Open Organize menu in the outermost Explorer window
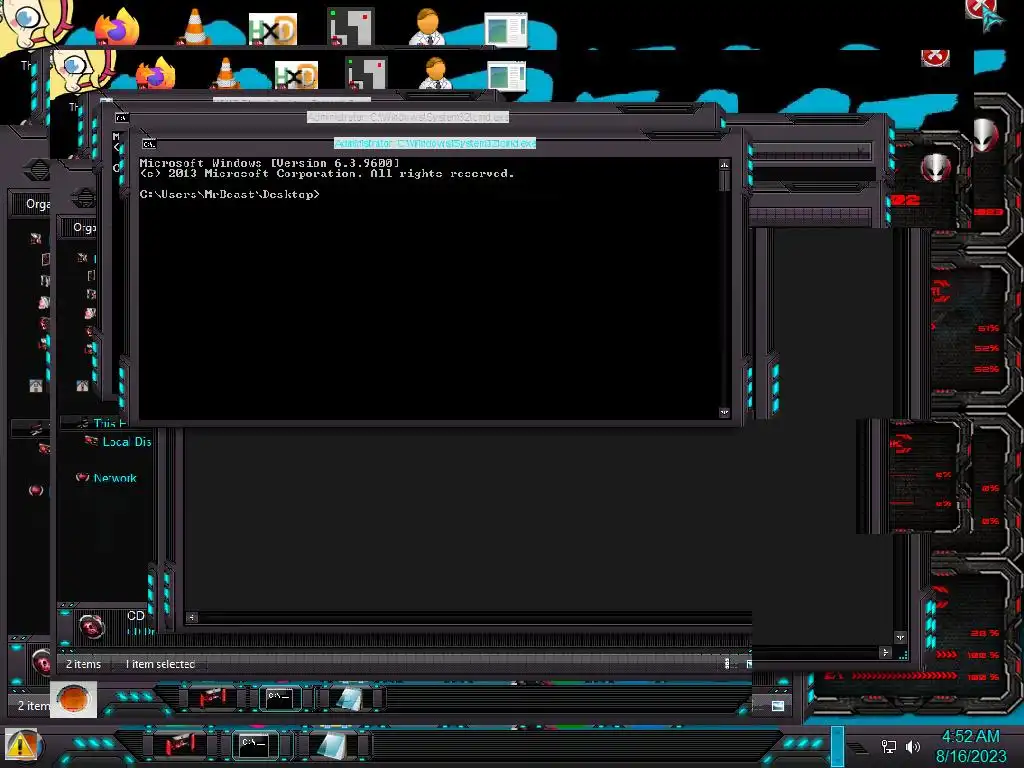Screen dimensions: 1024x768 (x=37, y=204)
